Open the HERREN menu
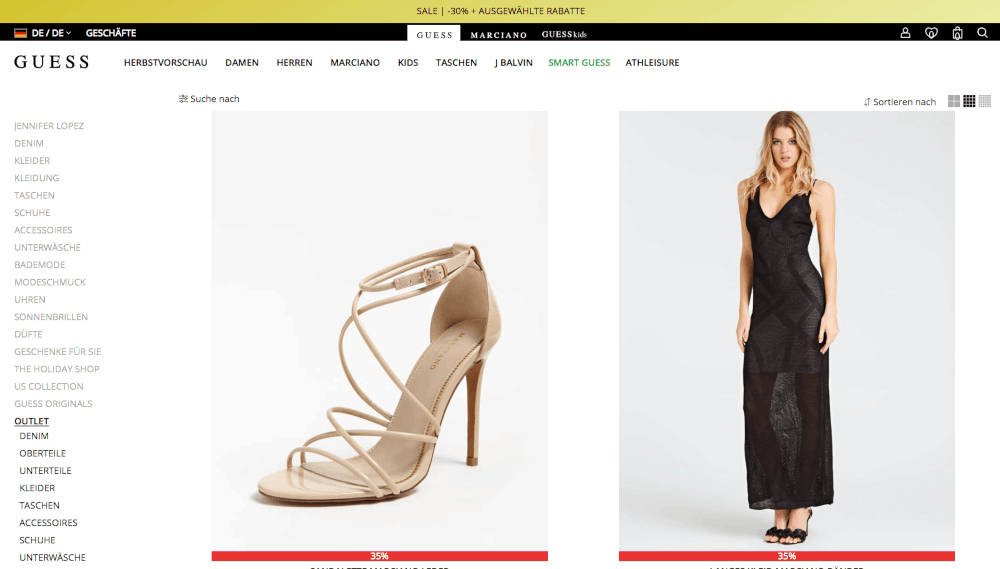Viewport: 1000px width, 569px height. (x=294, y=63)
